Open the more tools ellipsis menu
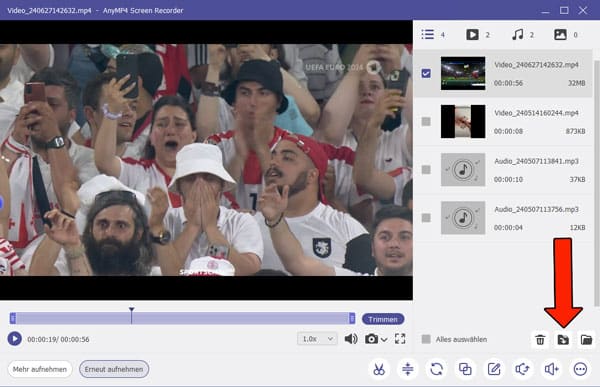Image resolution: width=600 pixels, height=387 pixels. coord(580,369)
